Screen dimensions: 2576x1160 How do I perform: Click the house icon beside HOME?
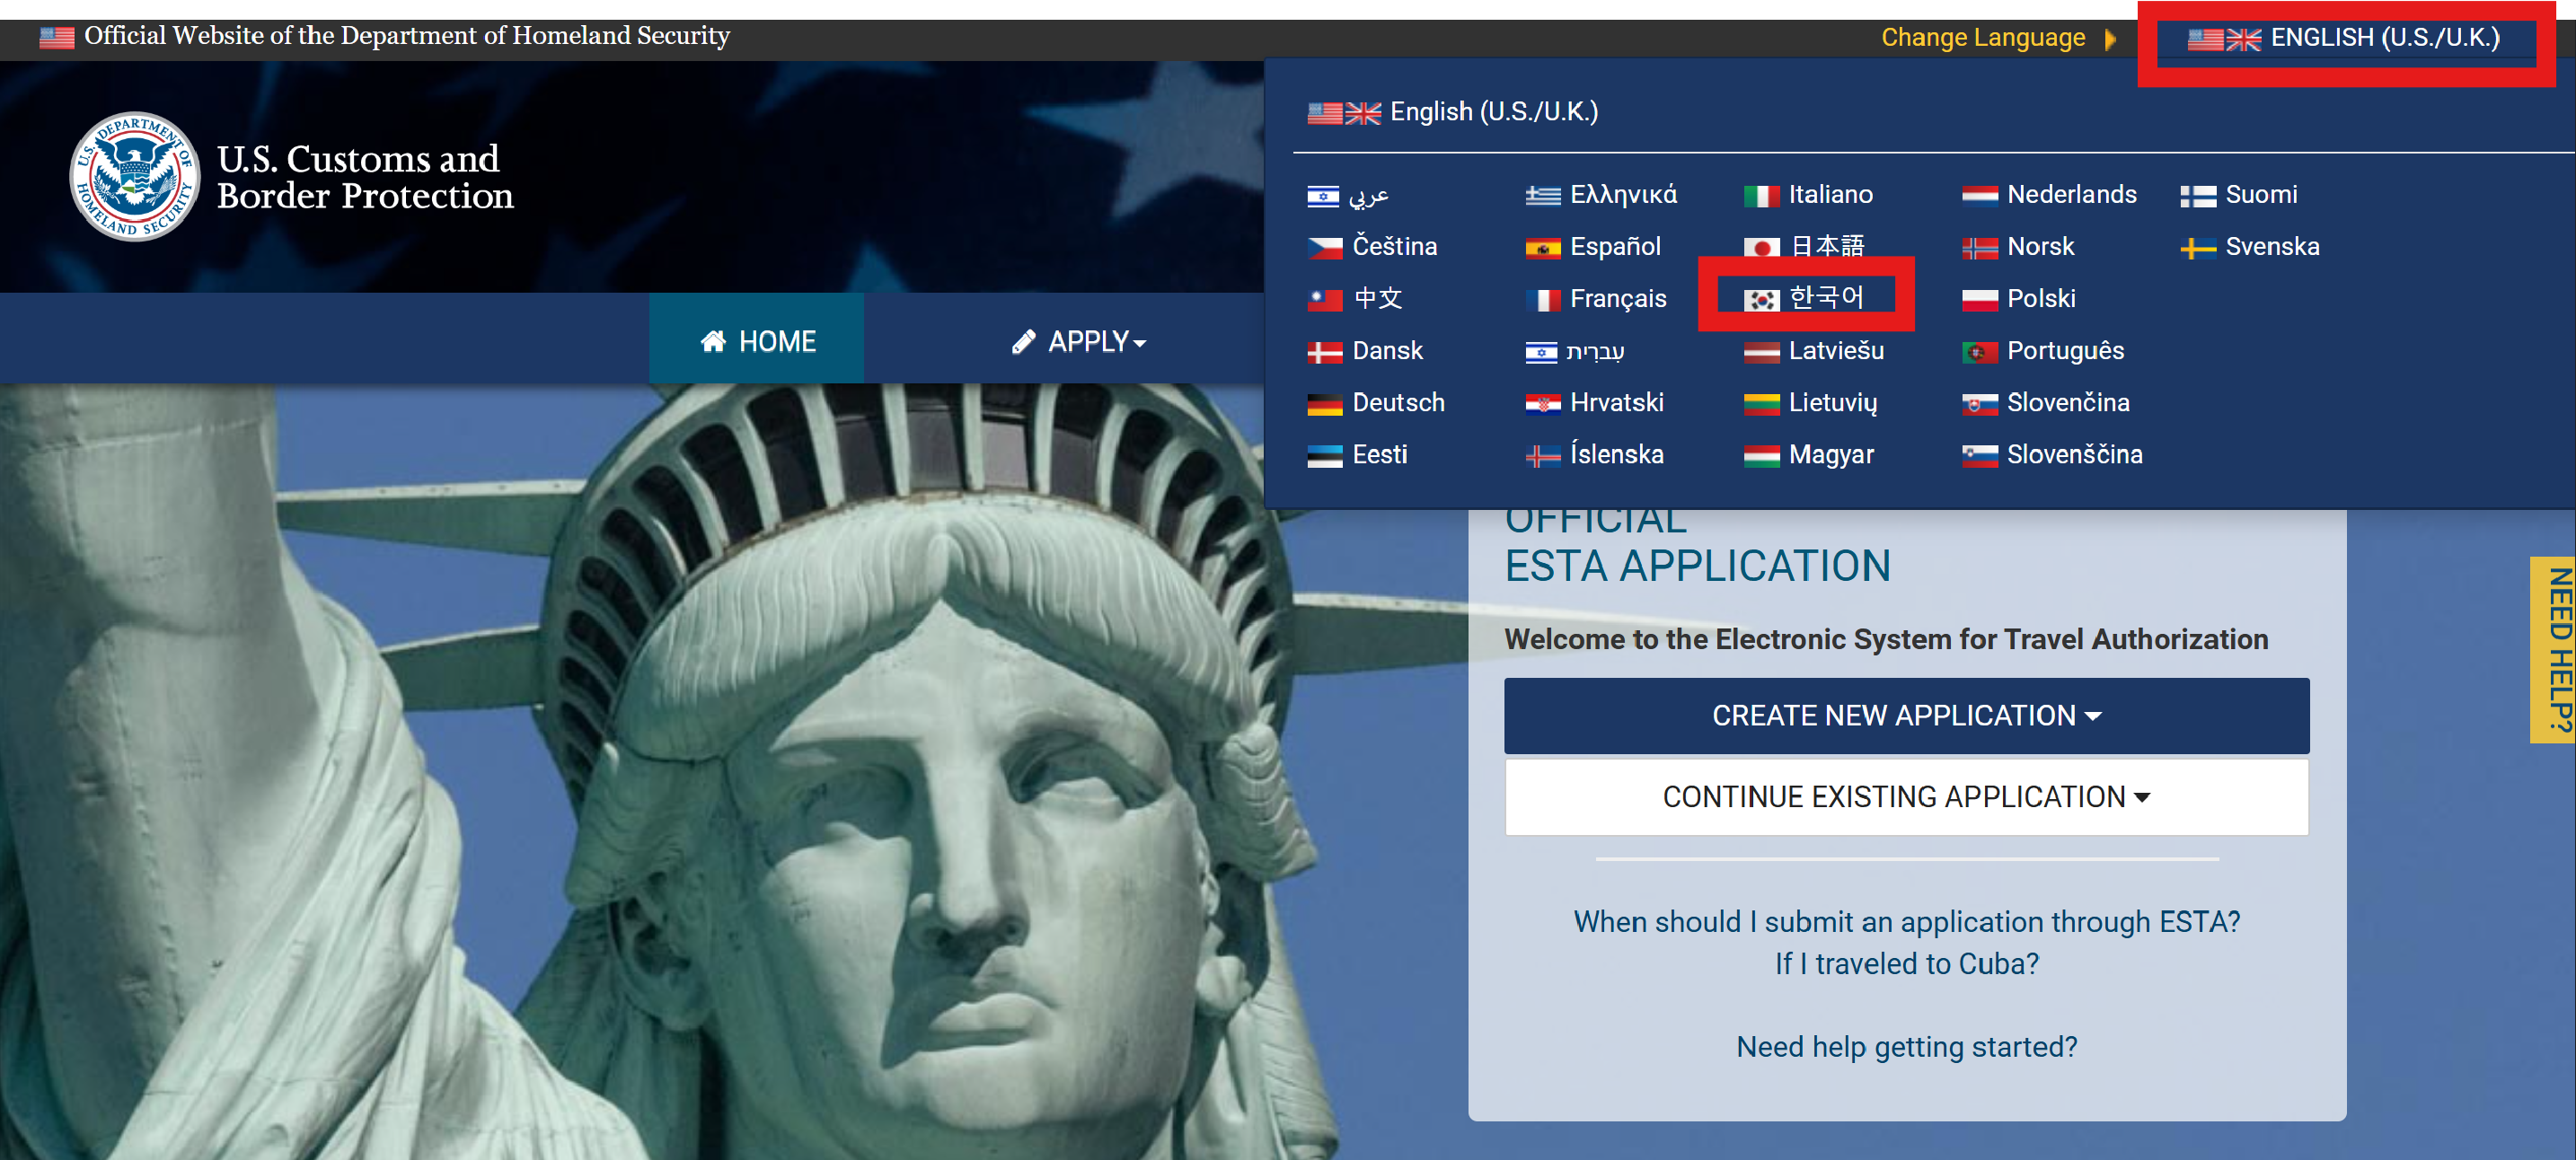tap(713, 342)
